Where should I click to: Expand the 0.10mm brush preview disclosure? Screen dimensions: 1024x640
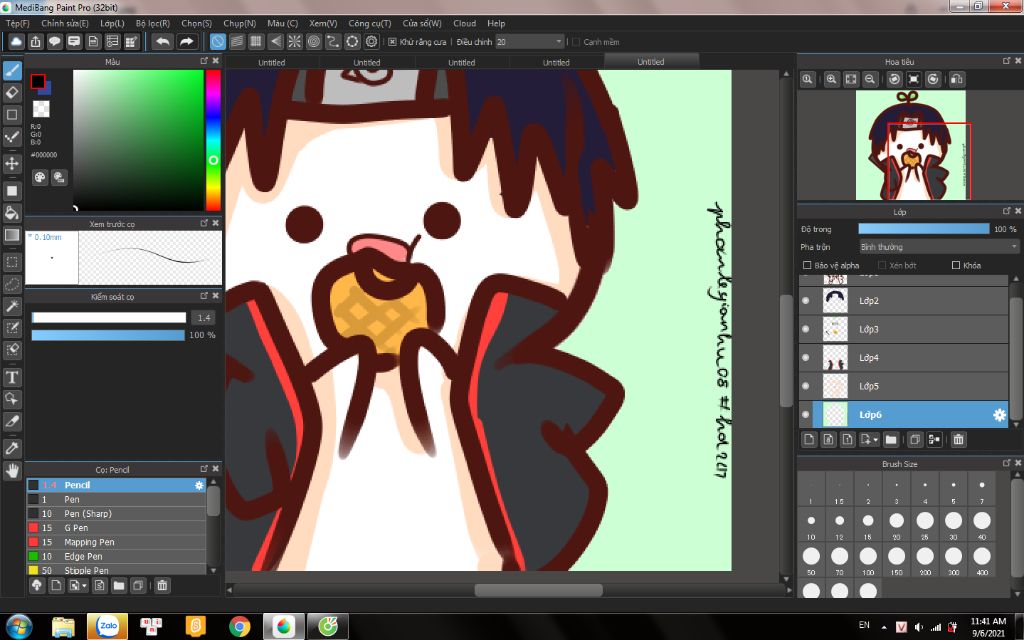[30, 236]
